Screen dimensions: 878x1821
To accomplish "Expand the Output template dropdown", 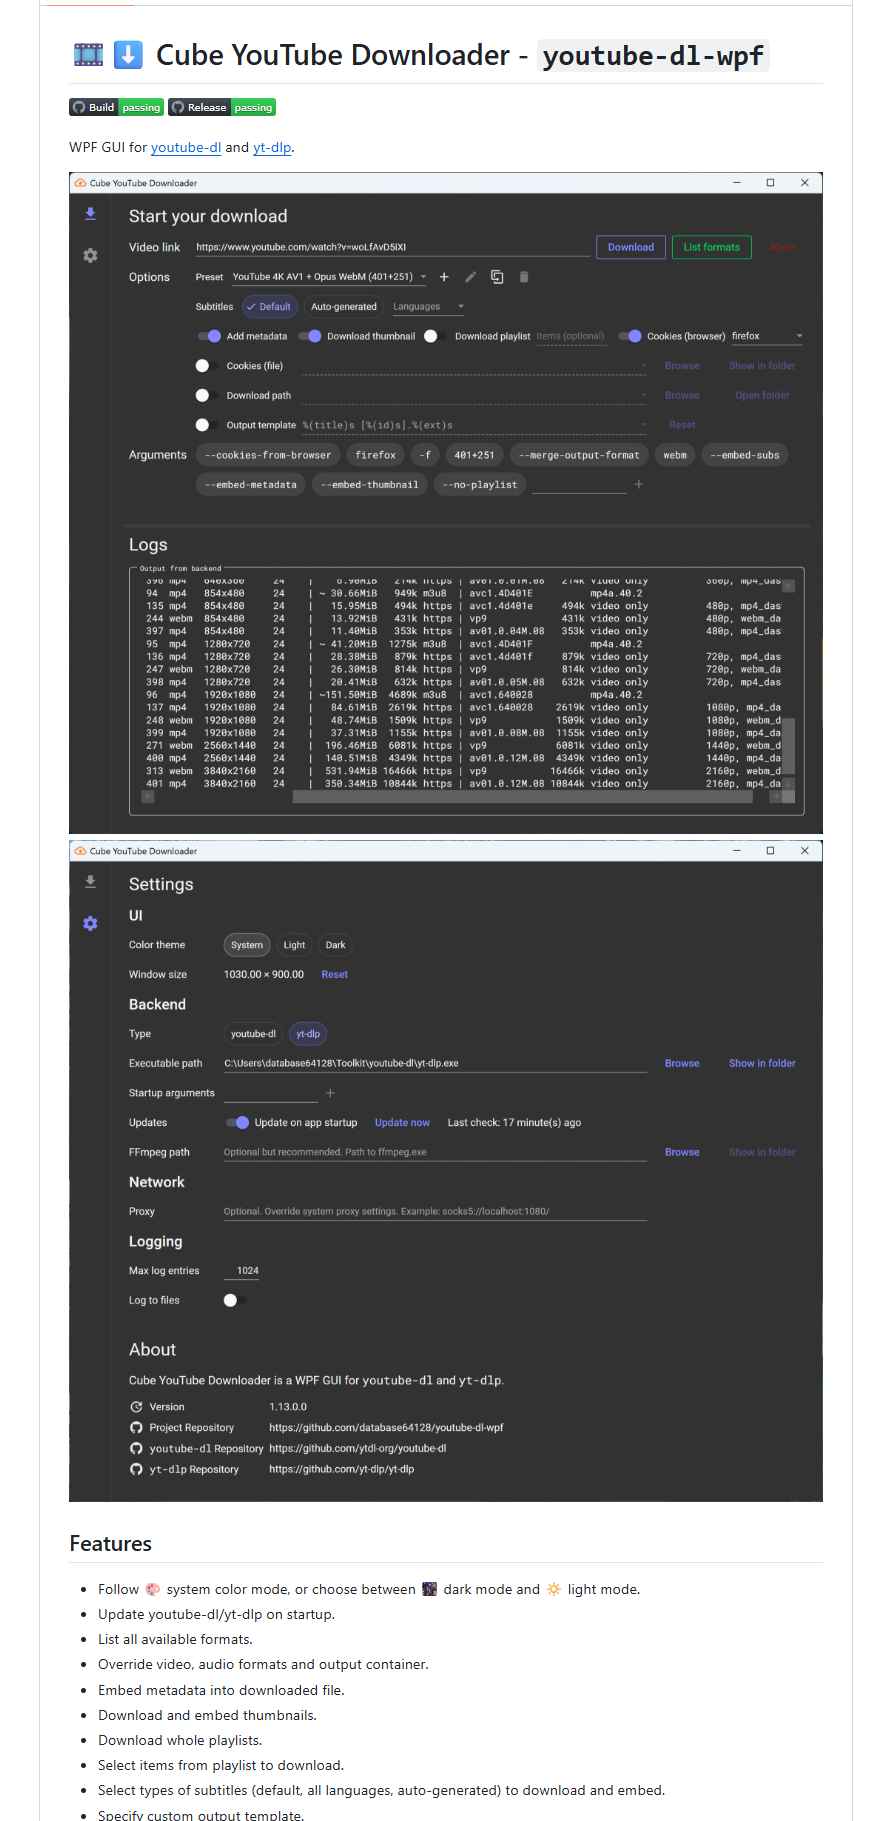I will click(643, 425).
